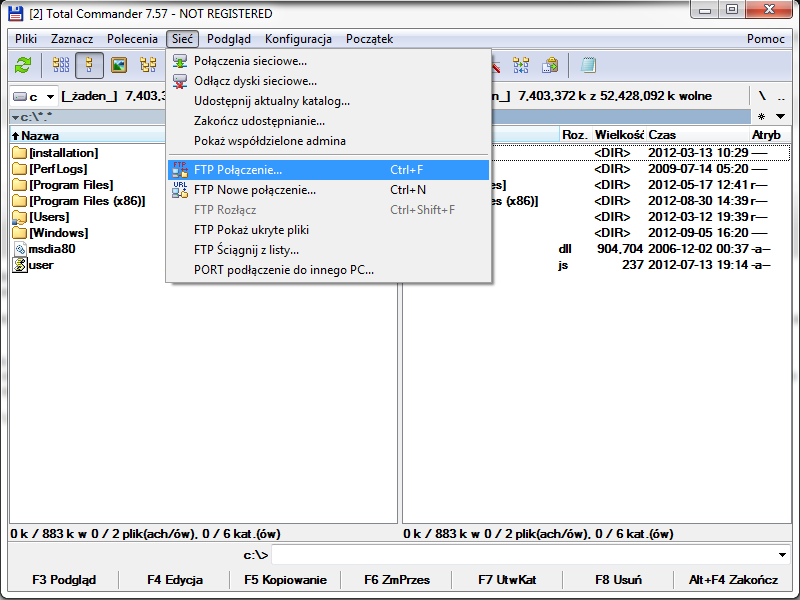800x600 pixels.
Task: Choose Pokaż współdzielone admina entry
Action: coord(328,141)
